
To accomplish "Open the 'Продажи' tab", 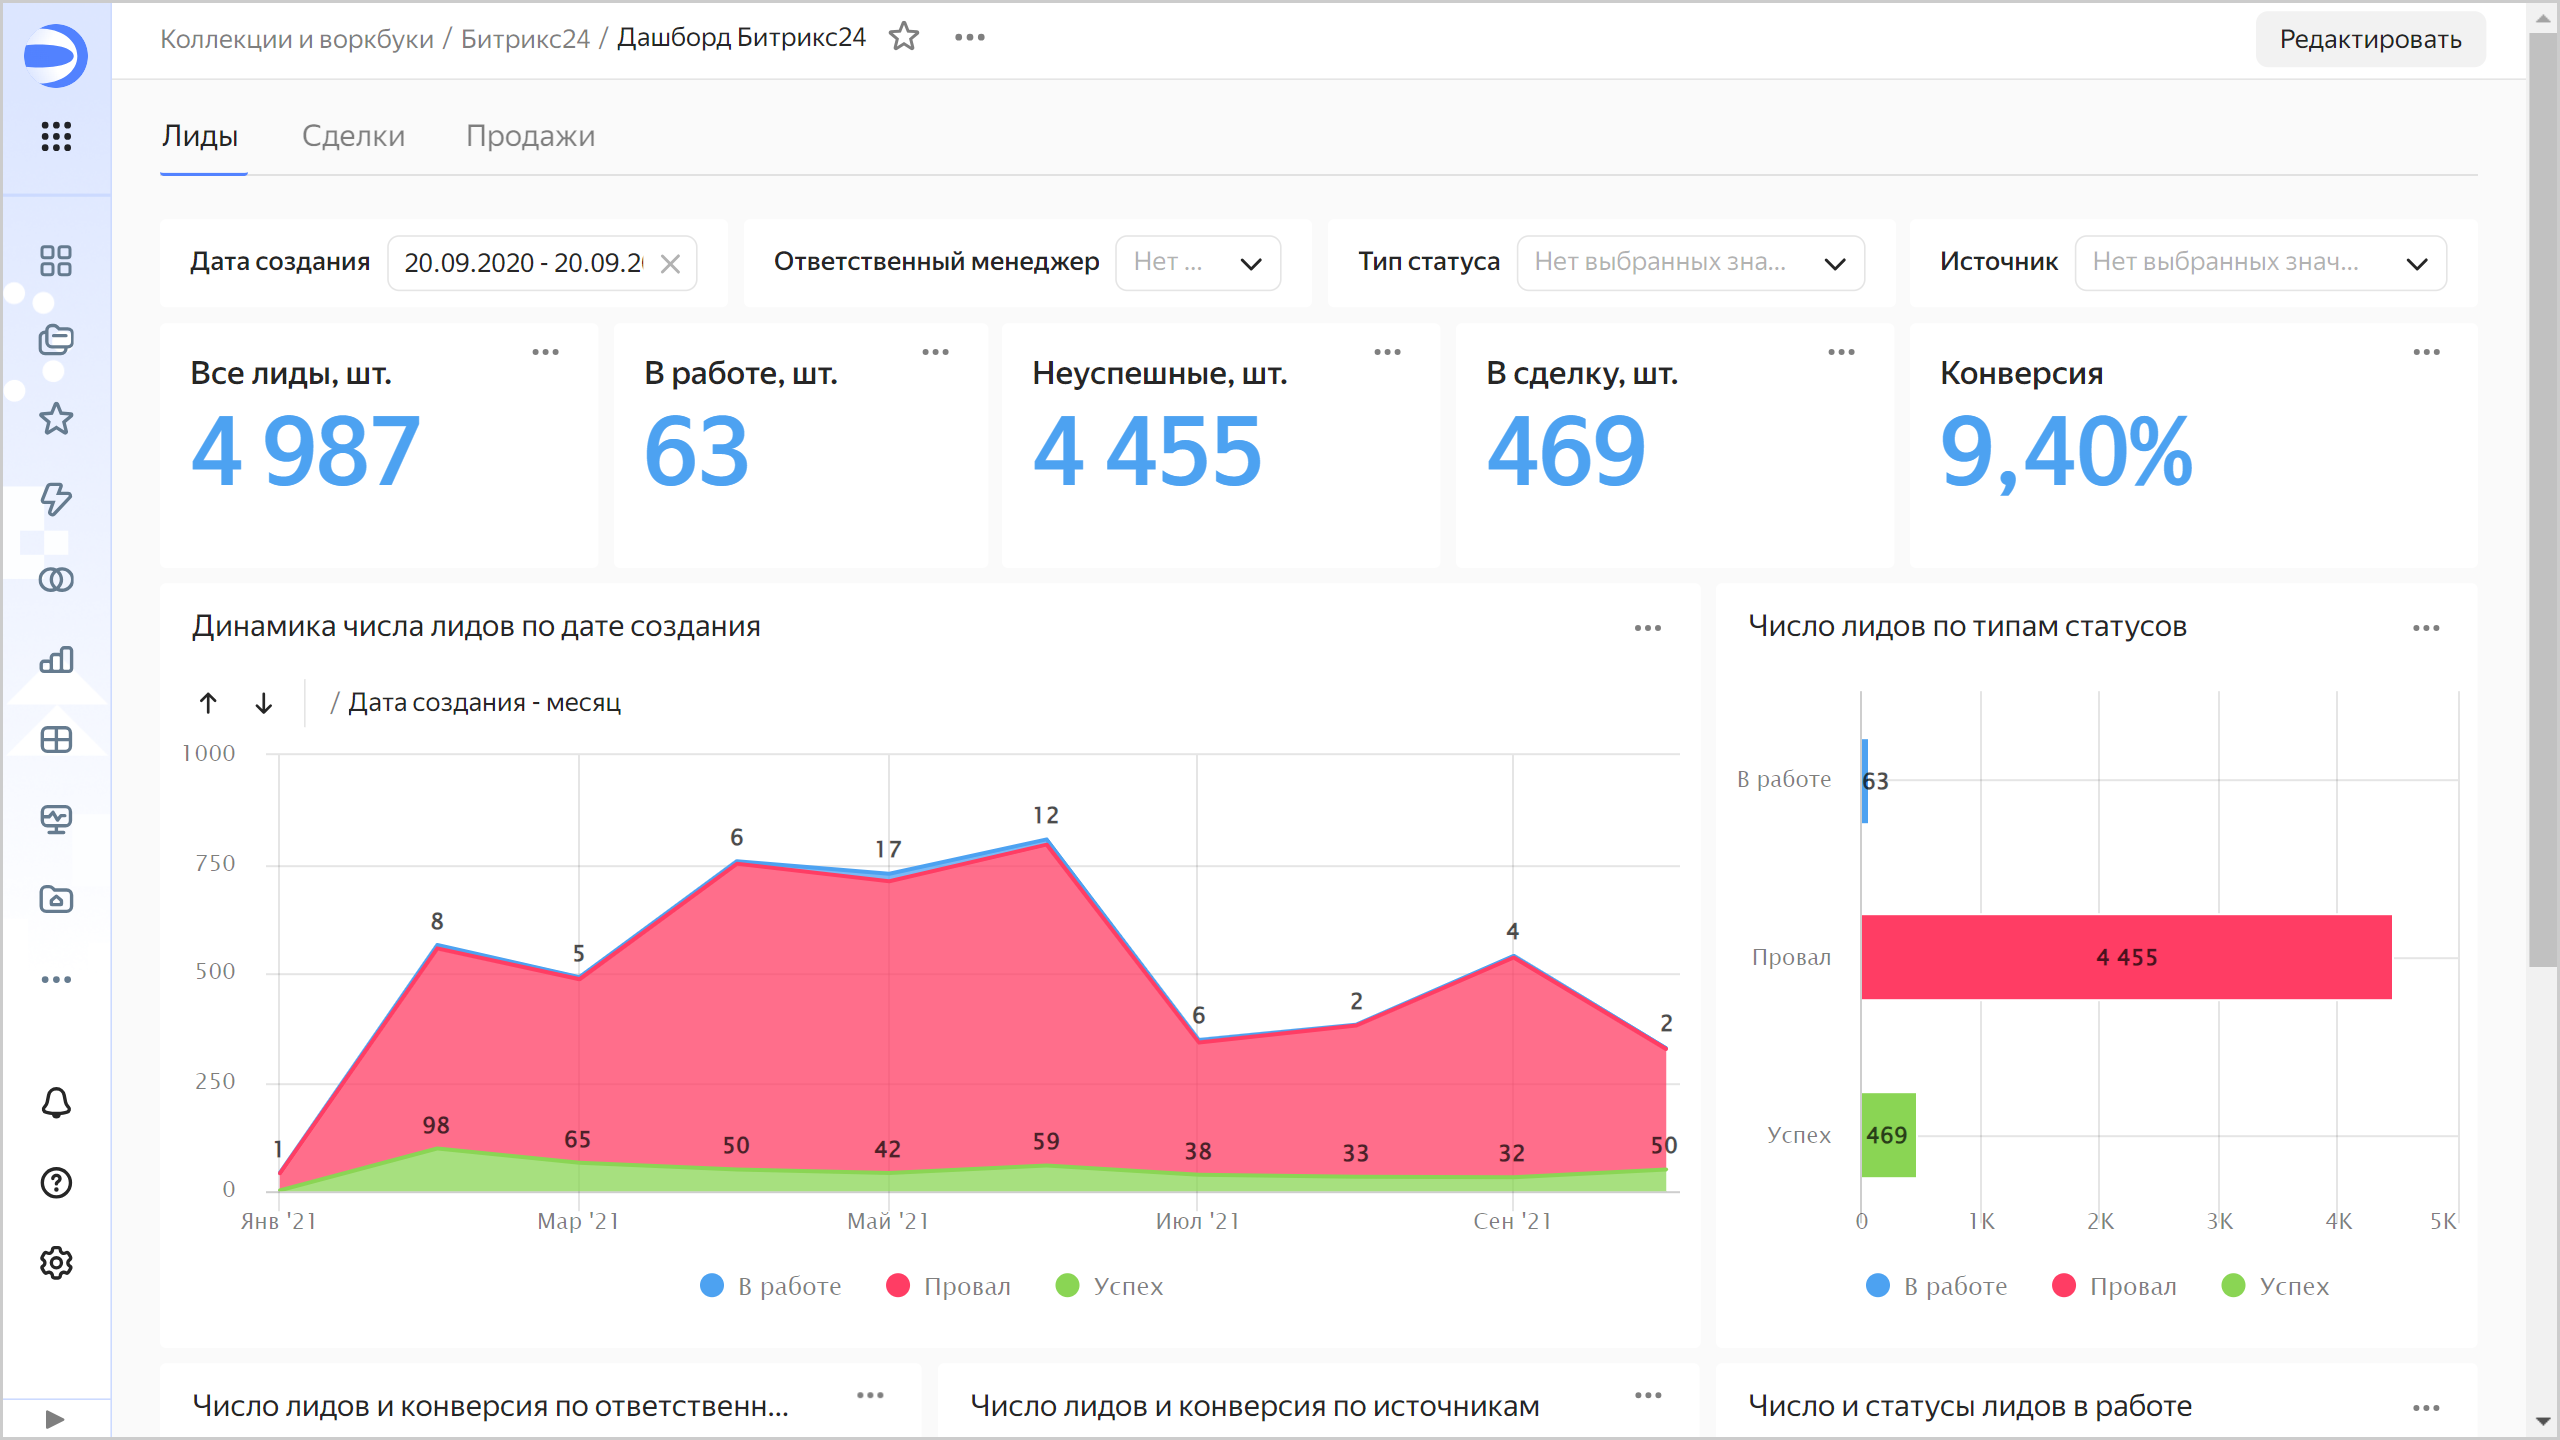I will (x=531, y=136).
